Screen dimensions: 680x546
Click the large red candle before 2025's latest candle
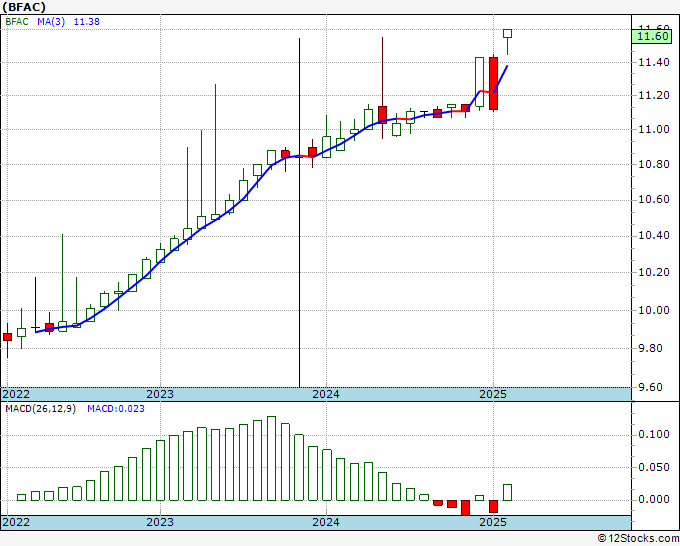coord(493,83)
